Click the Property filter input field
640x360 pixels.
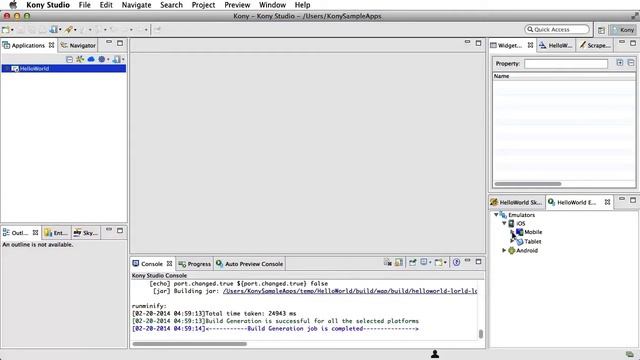click(x=566, y=64)
